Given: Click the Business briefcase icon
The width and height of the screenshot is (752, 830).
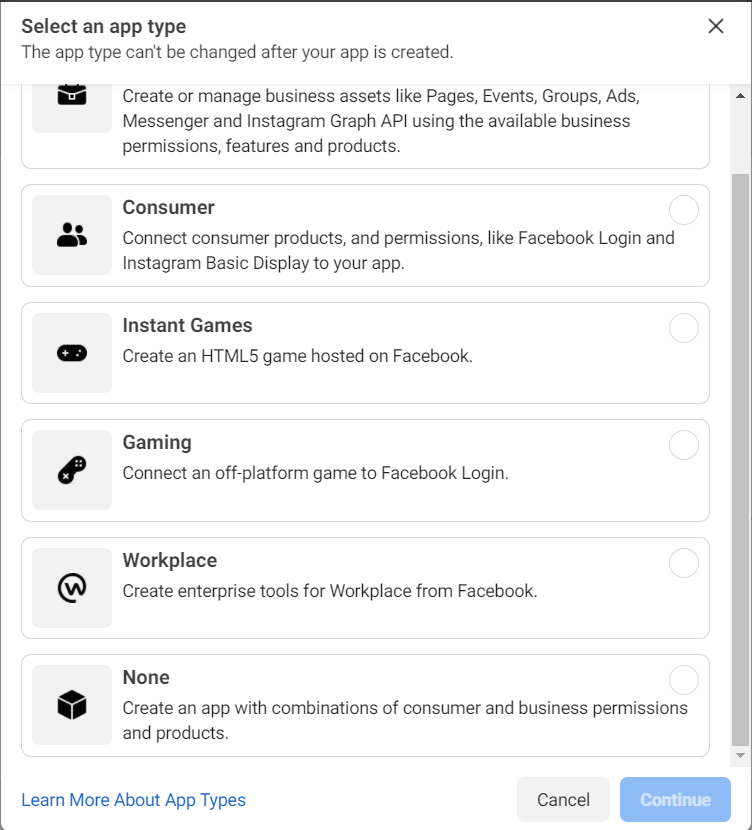Looking at the screenshot, I should click(71, 100).
